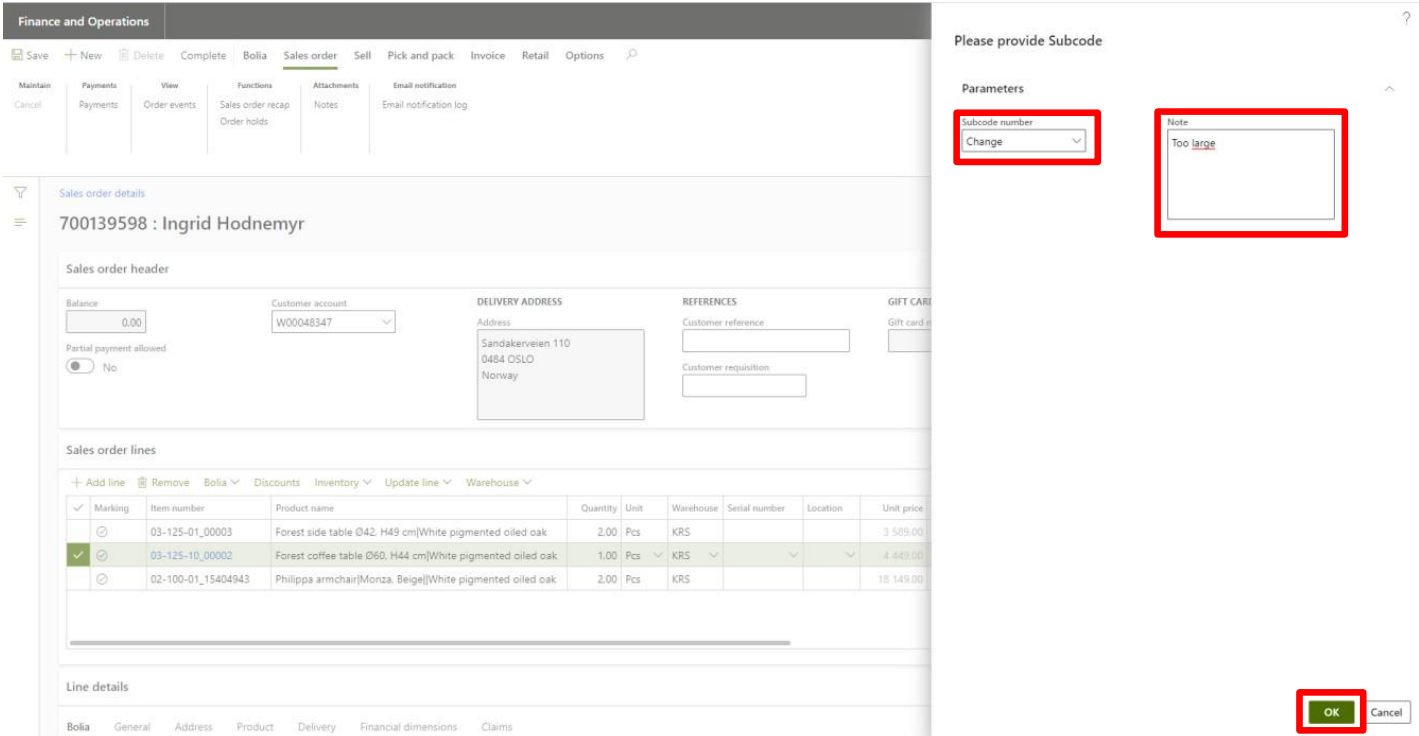Toggle Partial payment allowed switch

(x=80, y=367)
